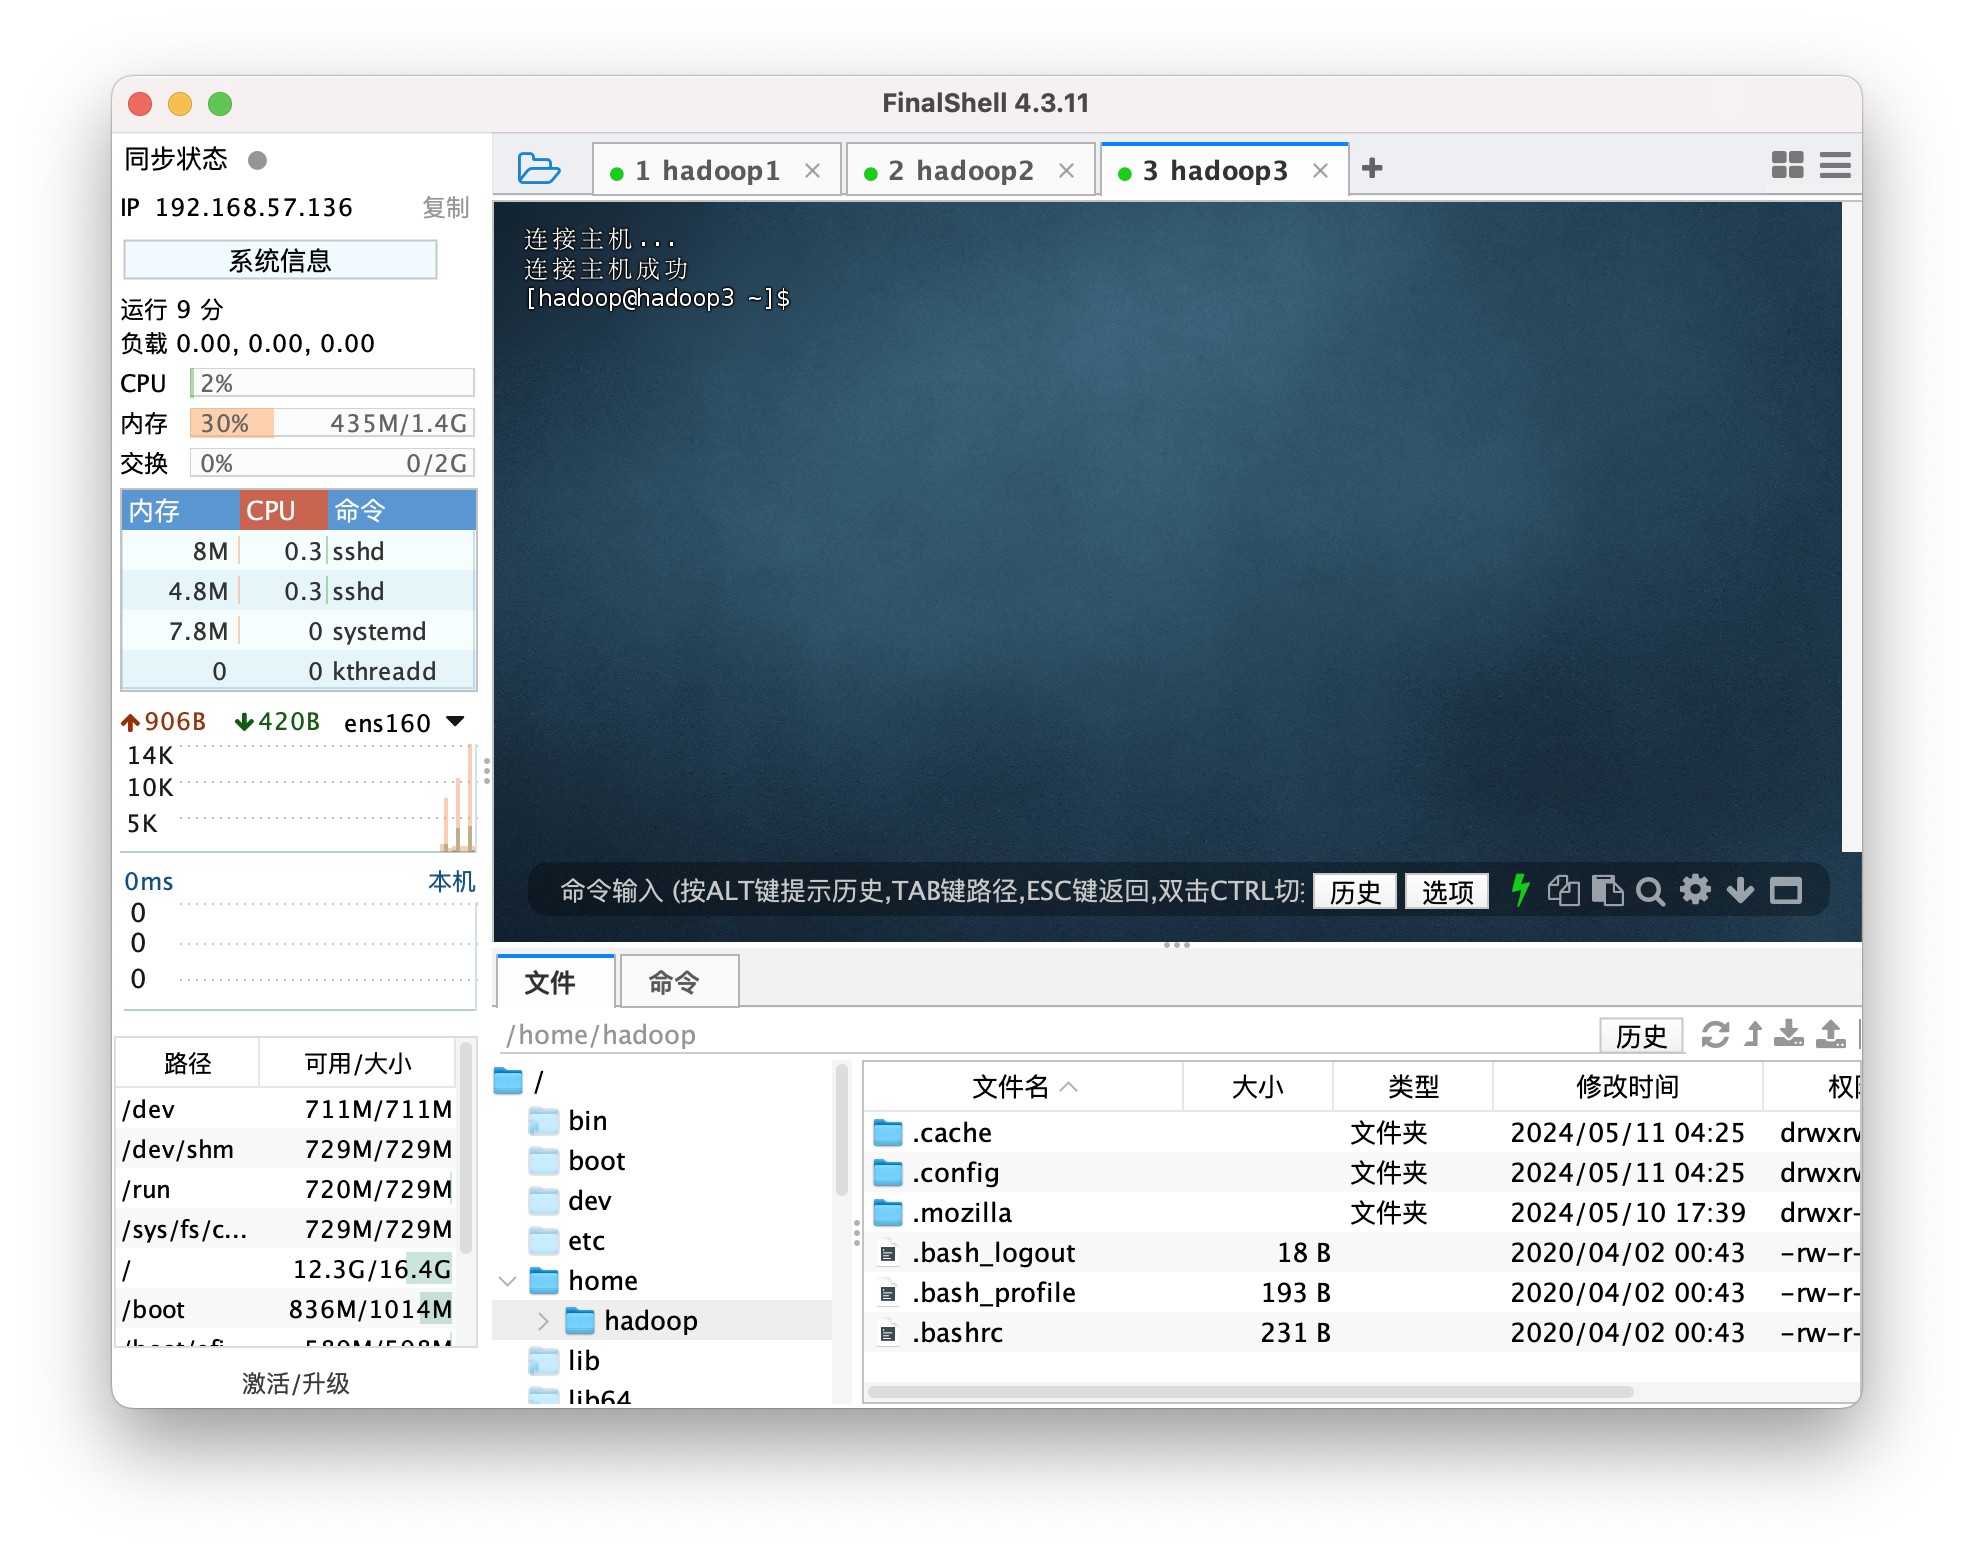Sort by 内存 column in process table
This screenshot has width=1974, height=1556.
tap(180, 510)
